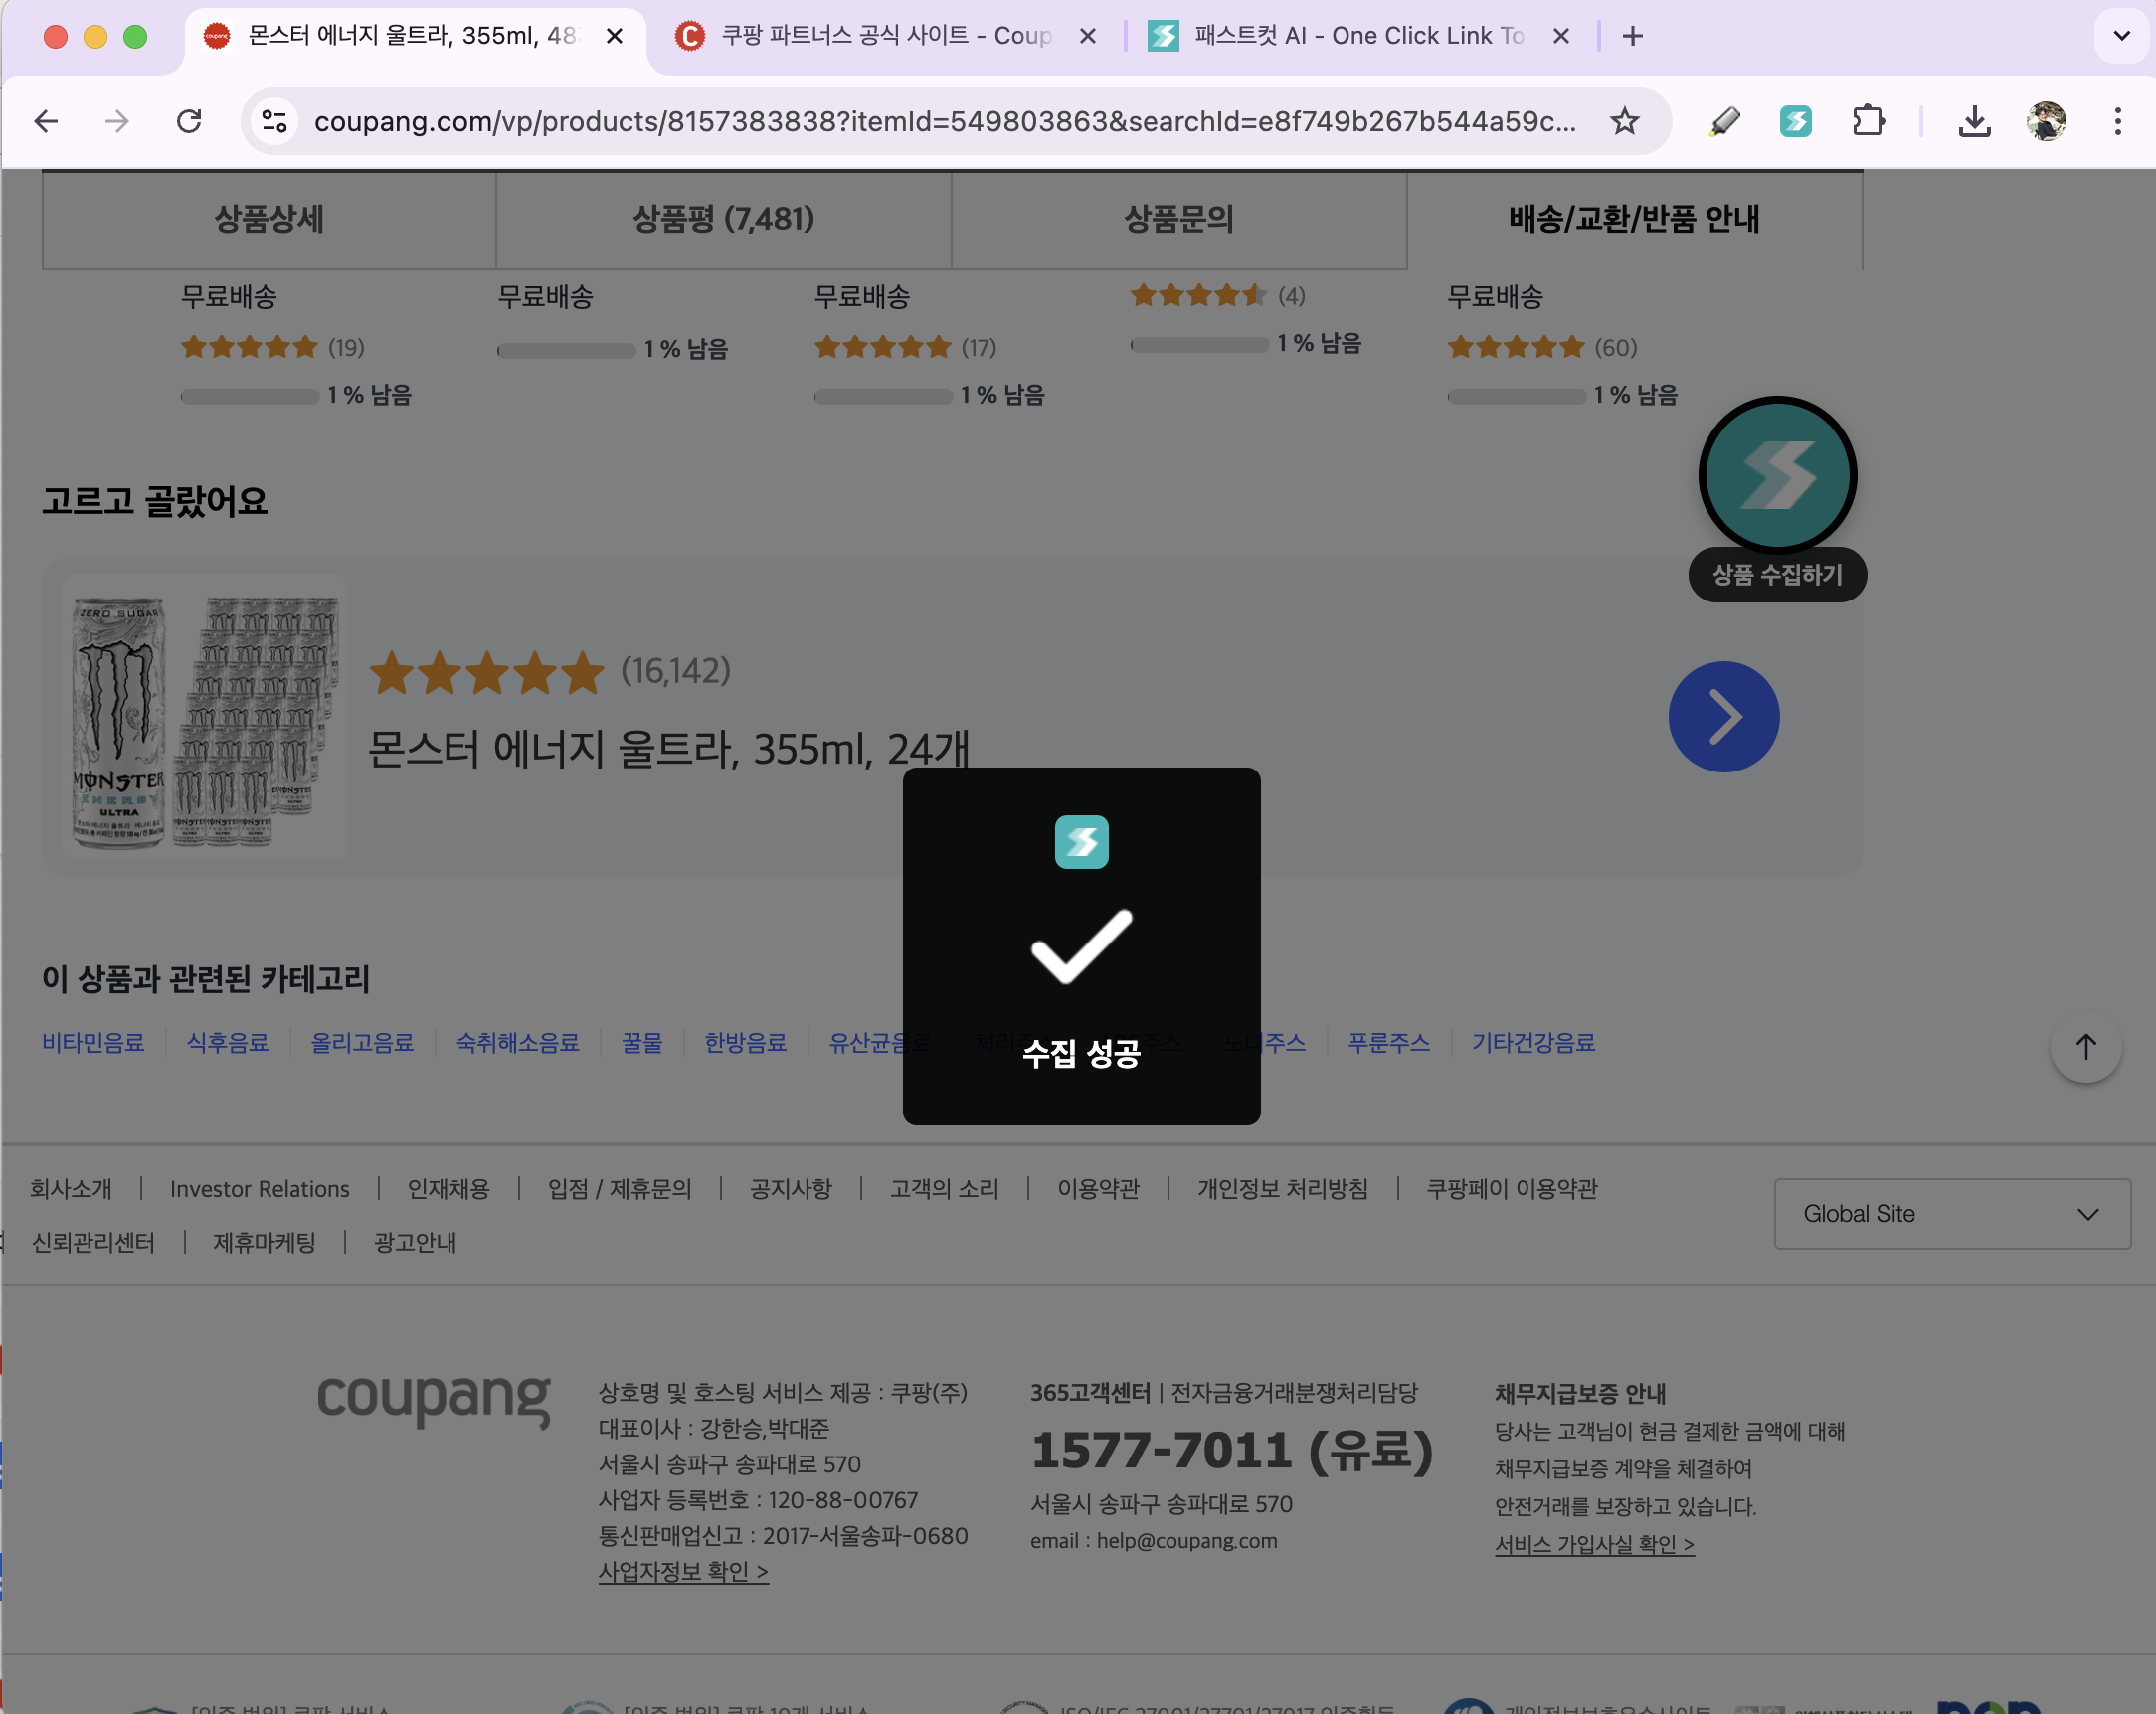
Task: Open the 한방음료 category link
Action: (x=745, y=1043)
